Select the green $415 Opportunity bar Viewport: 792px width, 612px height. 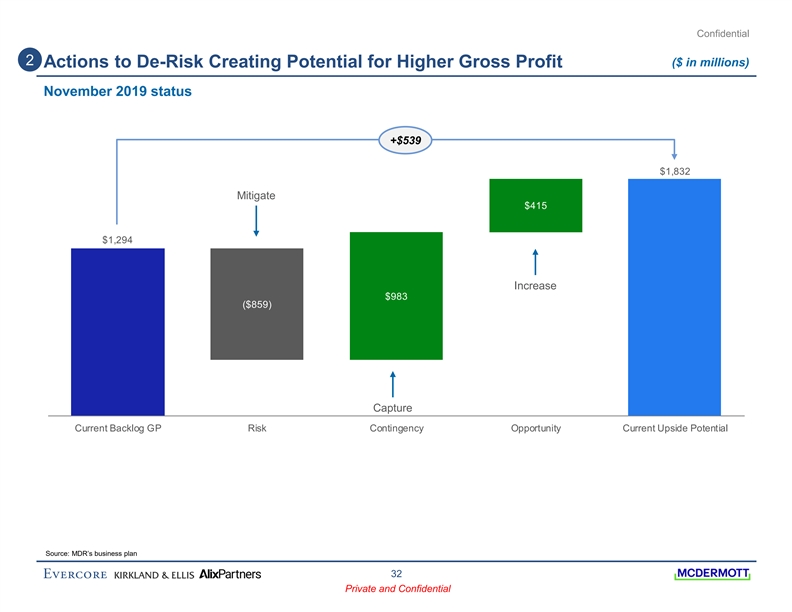tap(535, 206)
